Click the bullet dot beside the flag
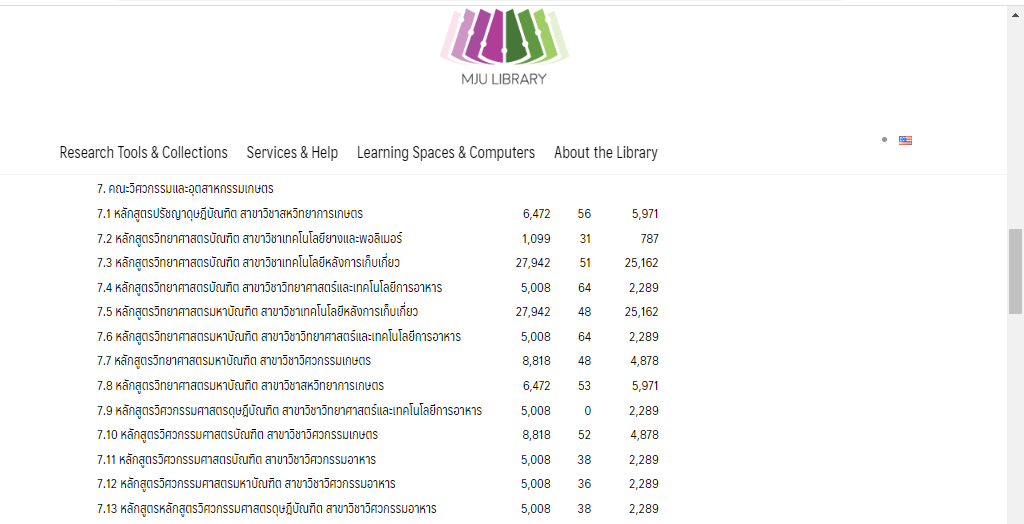This screenshot has height=524, width=1024. [x=884, y=140]
